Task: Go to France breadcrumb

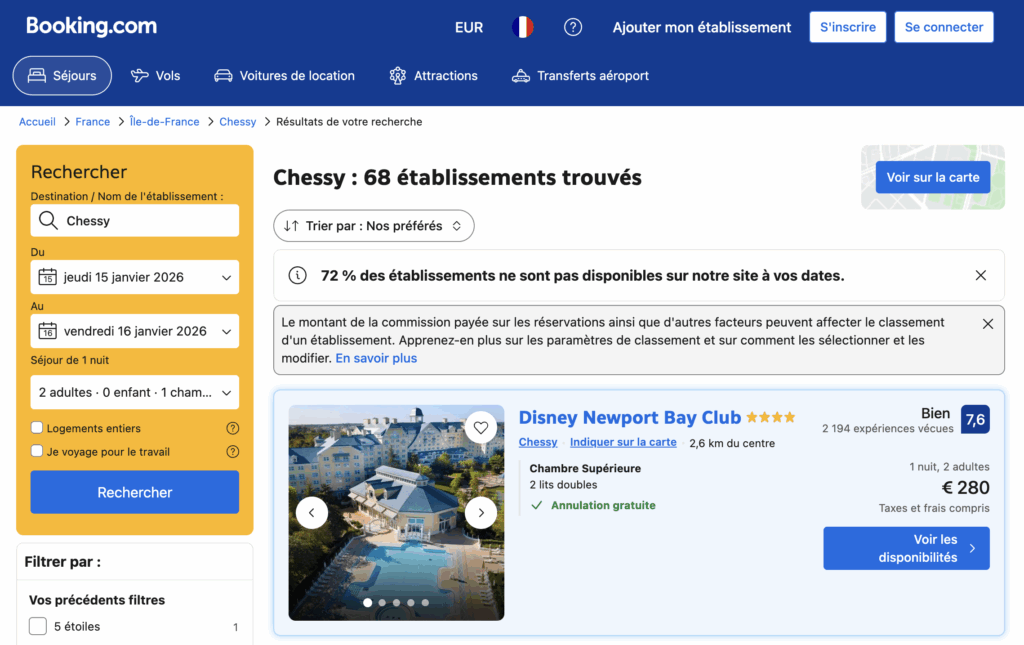Action: [92, 121]
